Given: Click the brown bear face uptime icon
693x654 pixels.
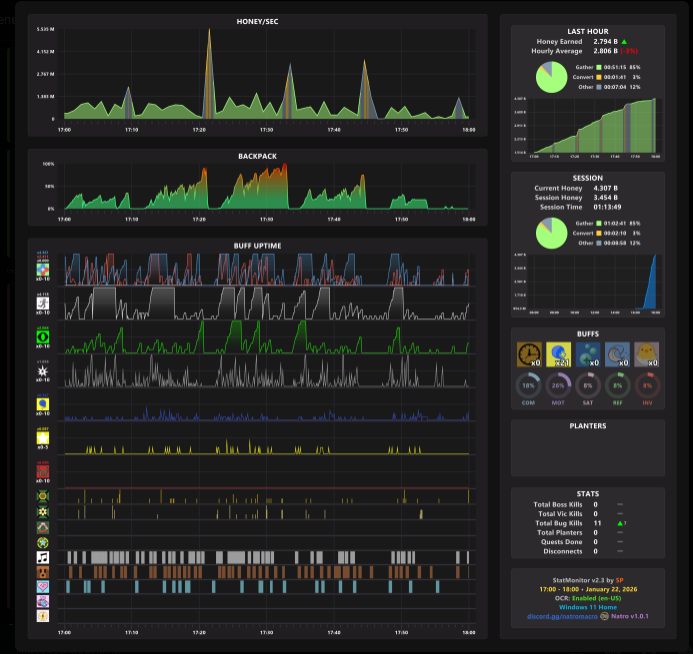Looking at the screenshot, I should pos(43,572).
